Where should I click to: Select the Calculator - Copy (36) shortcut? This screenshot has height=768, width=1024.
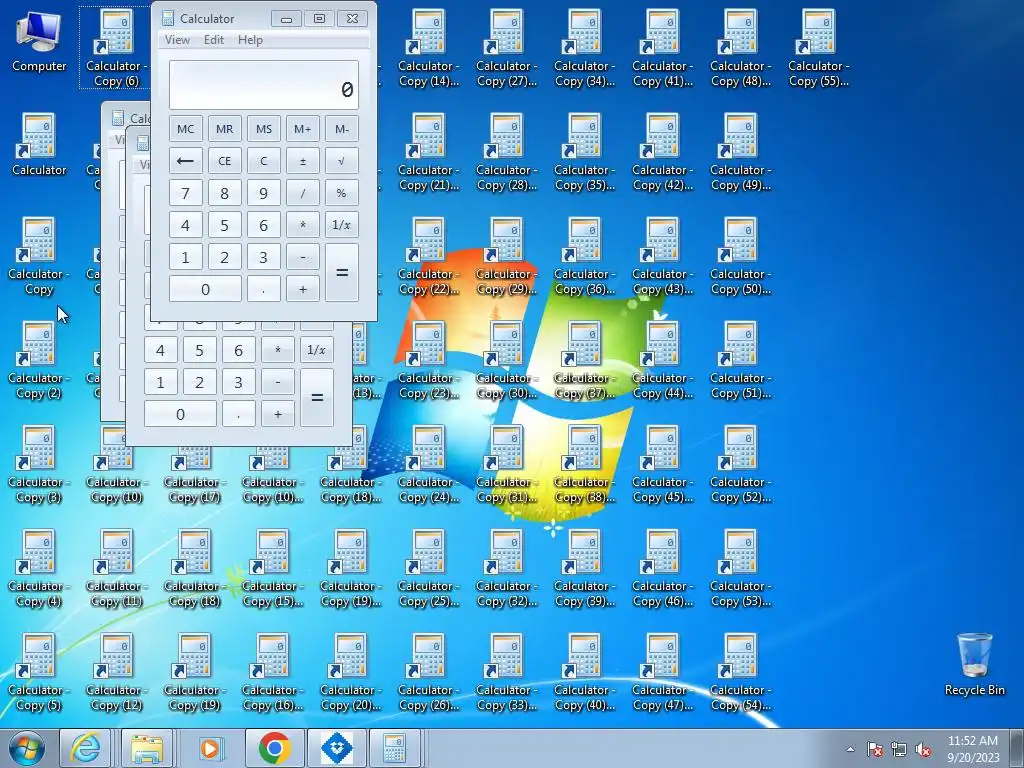pos(584,256)
